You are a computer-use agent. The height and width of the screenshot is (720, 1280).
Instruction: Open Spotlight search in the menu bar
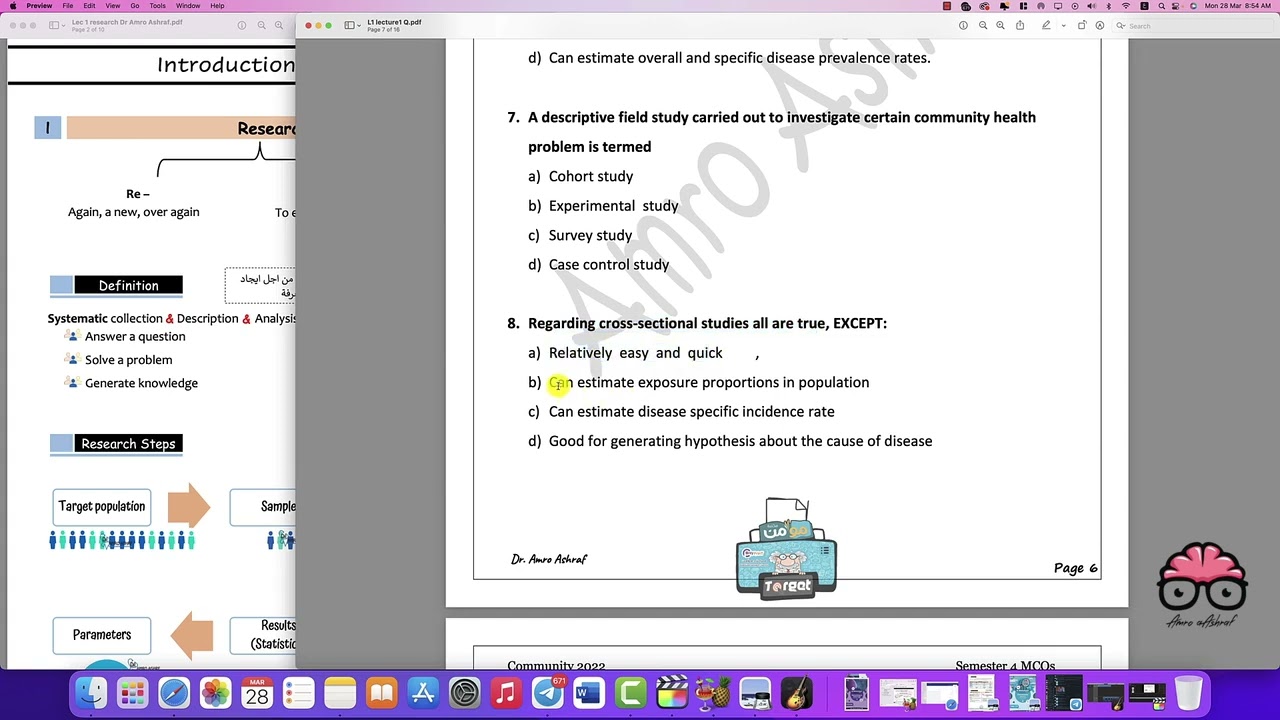(x=1161, y=6)
